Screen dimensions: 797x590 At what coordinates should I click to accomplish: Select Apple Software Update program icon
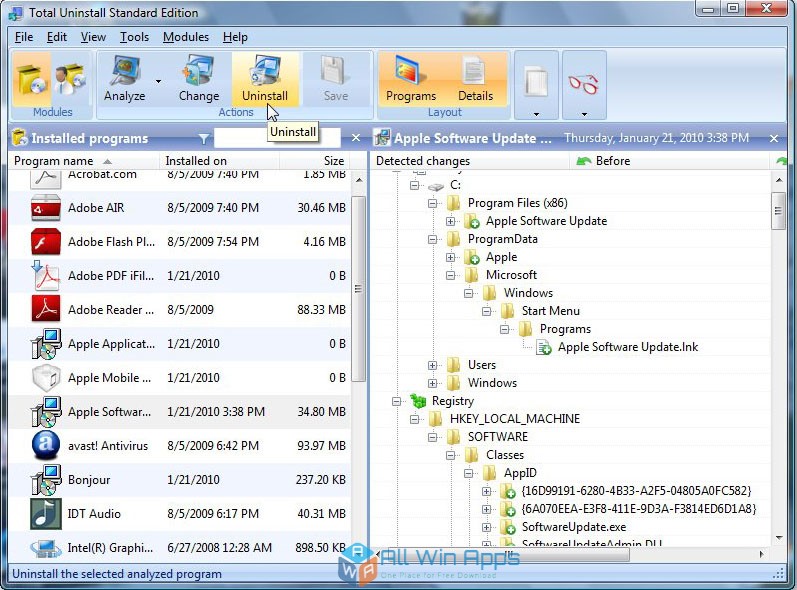point(46,412)
